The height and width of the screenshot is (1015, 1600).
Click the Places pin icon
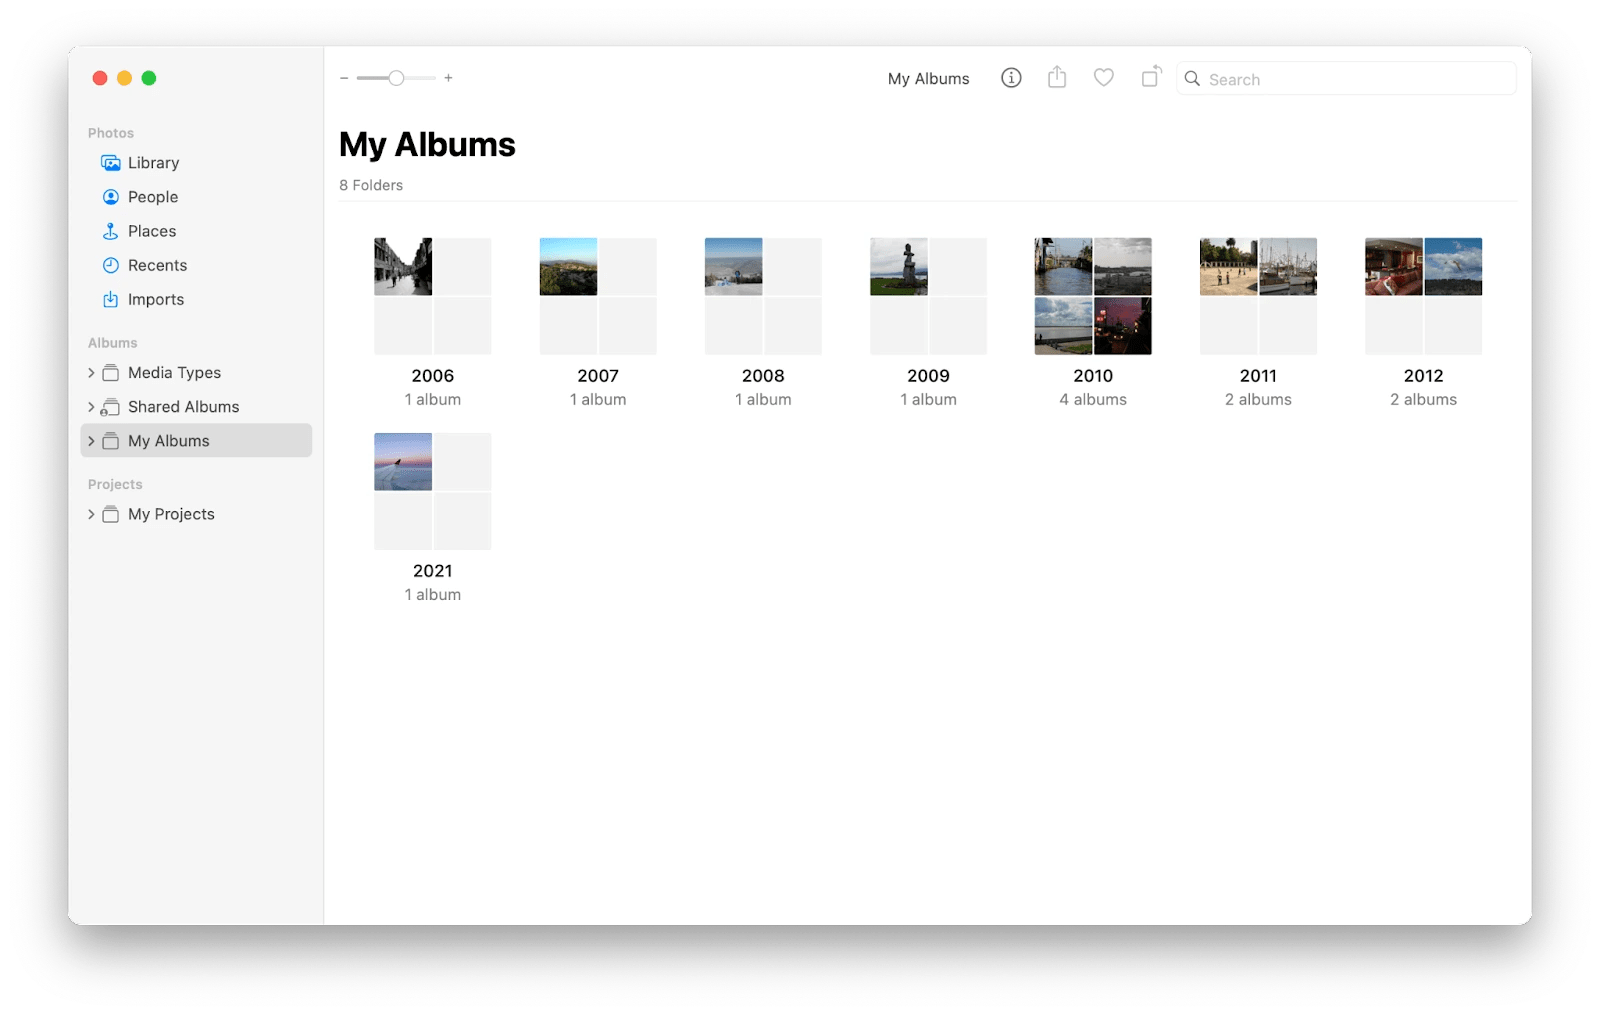pos(111,231)
